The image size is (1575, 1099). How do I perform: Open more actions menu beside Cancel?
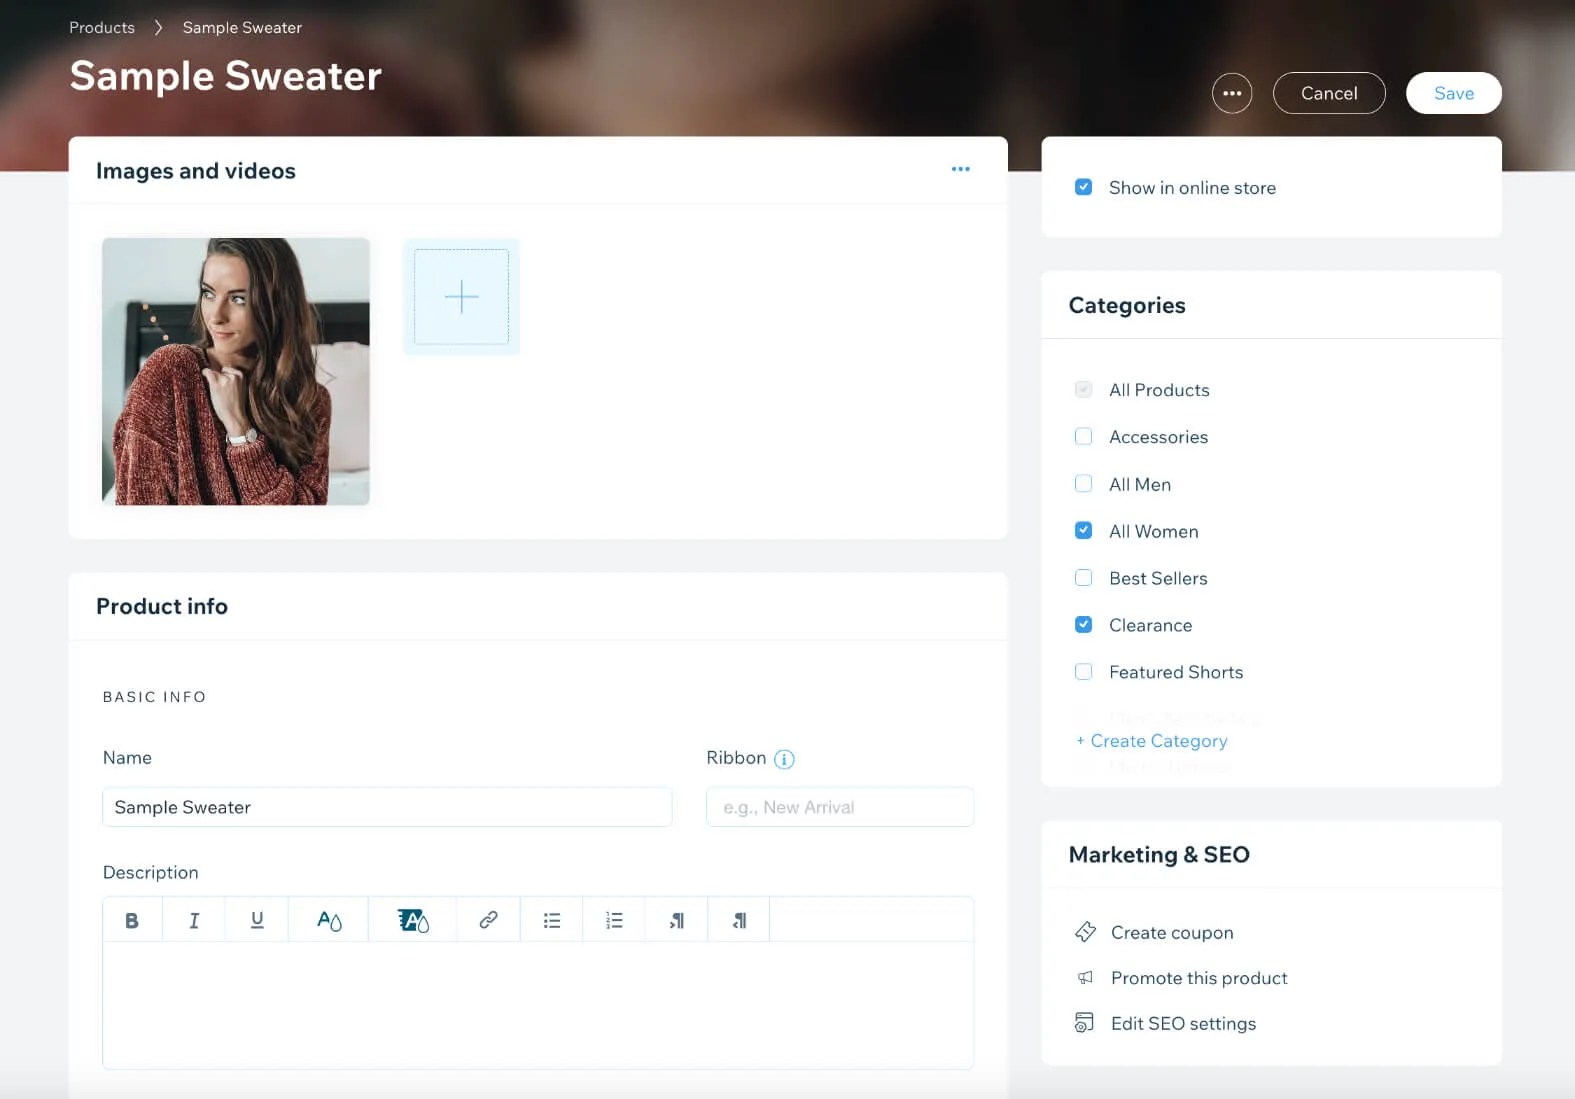pyautogui.click(x=1232, y=93)
